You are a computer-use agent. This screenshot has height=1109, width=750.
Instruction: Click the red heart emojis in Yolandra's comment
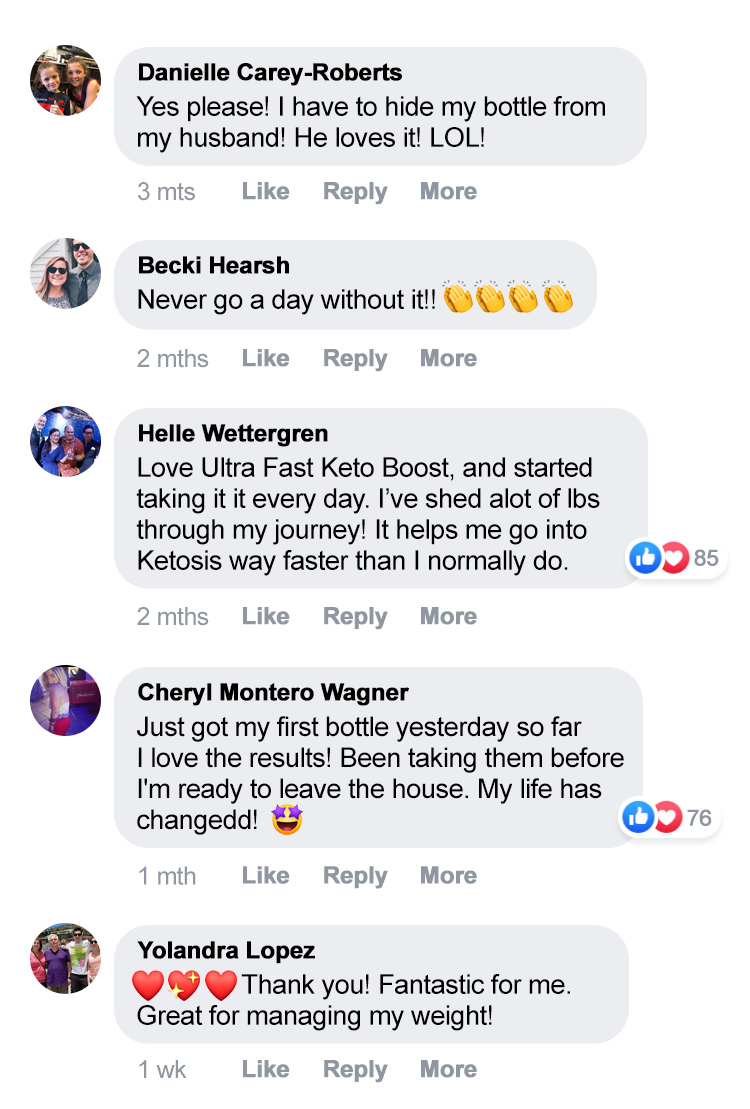pos(185,985)
